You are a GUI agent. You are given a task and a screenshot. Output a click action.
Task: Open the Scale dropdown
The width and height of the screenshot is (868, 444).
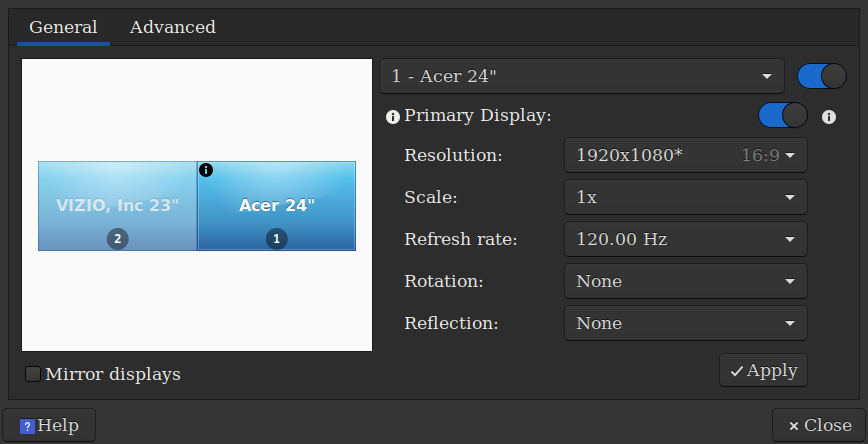[x=685, y=197]
